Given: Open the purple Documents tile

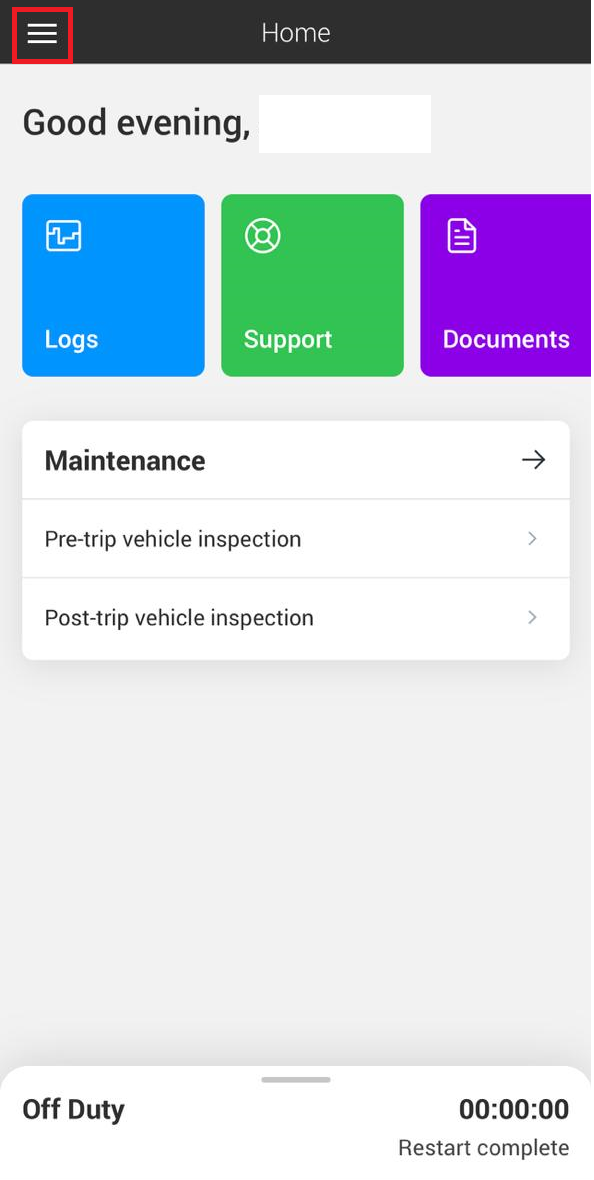Looking at the screenshot, I should [x=506, y=285].
